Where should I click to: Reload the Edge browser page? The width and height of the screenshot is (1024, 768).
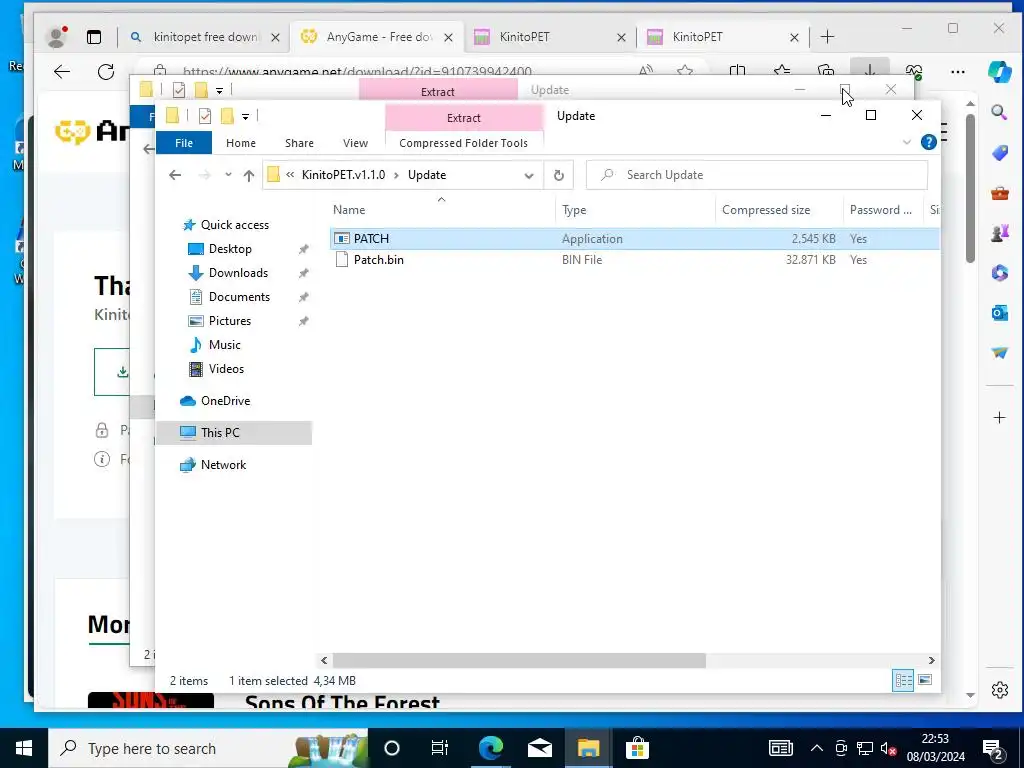106,72
